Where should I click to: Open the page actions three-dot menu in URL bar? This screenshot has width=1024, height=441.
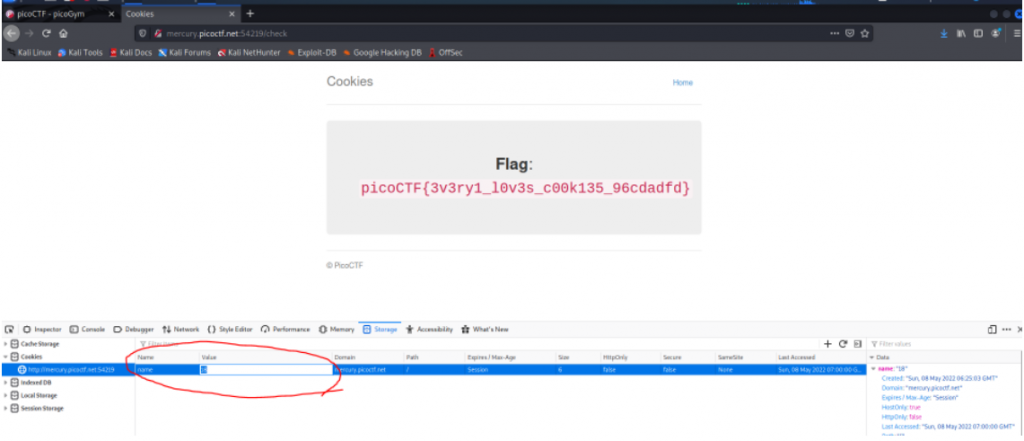[x=835, y=33]
